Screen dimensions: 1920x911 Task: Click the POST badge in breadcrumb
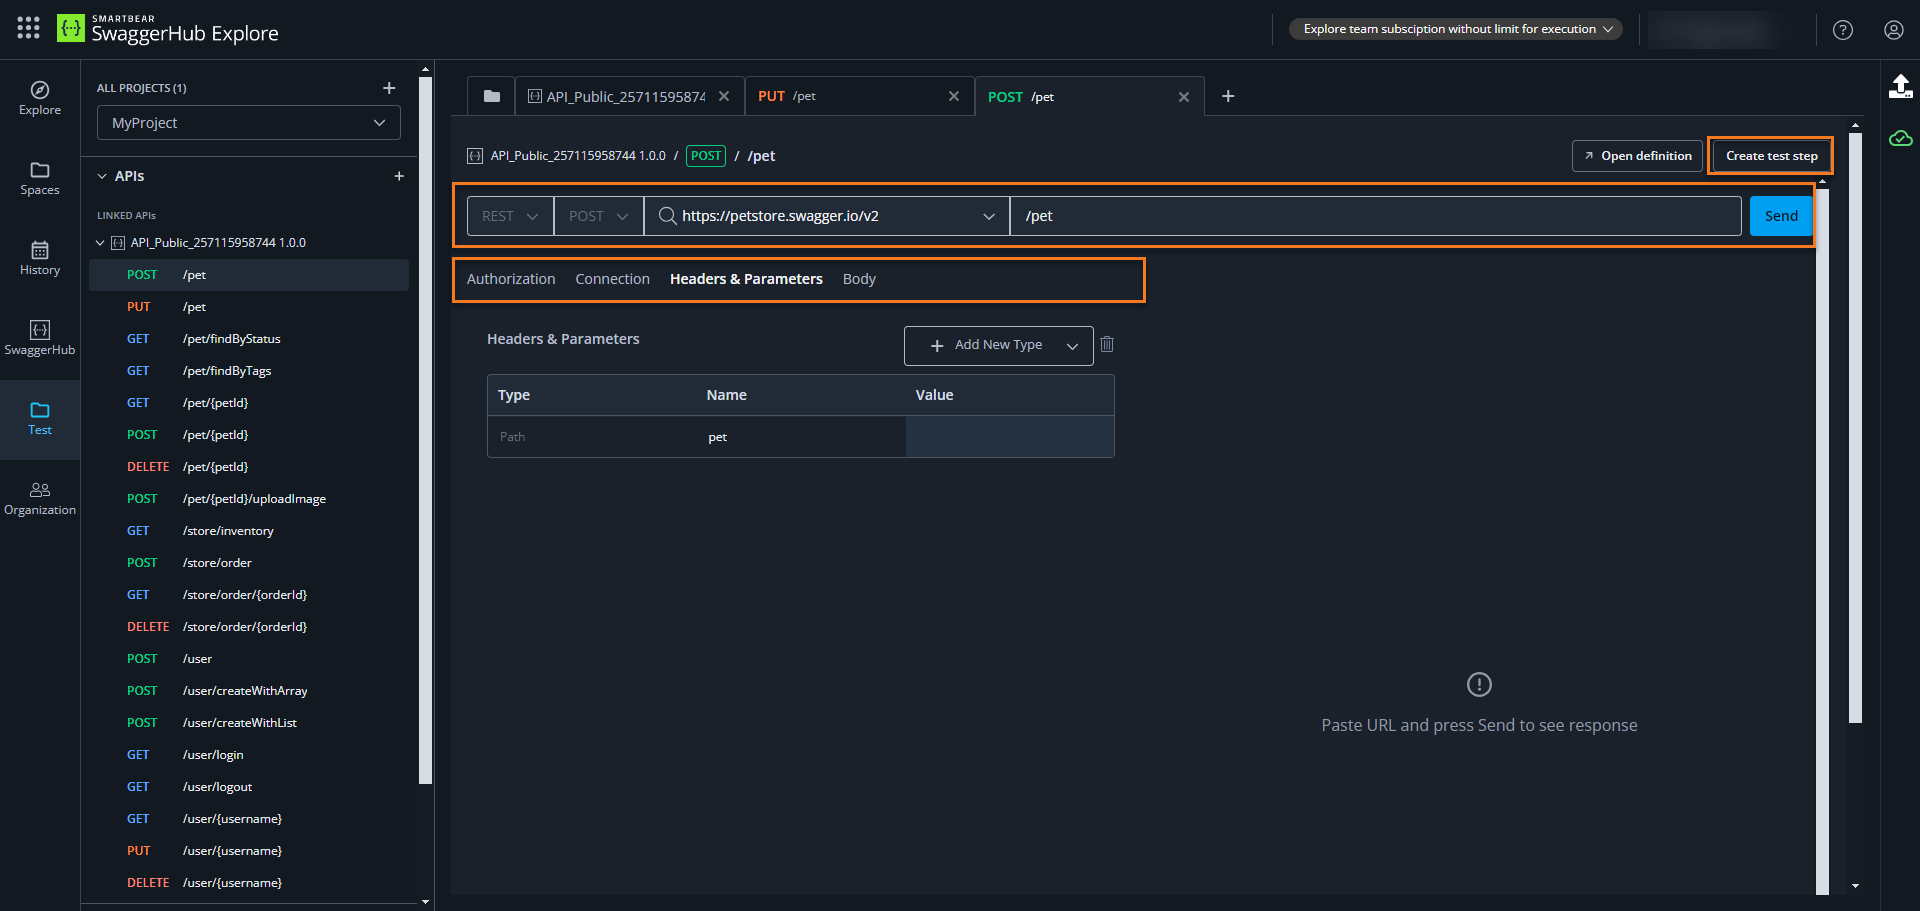[706, 156]
